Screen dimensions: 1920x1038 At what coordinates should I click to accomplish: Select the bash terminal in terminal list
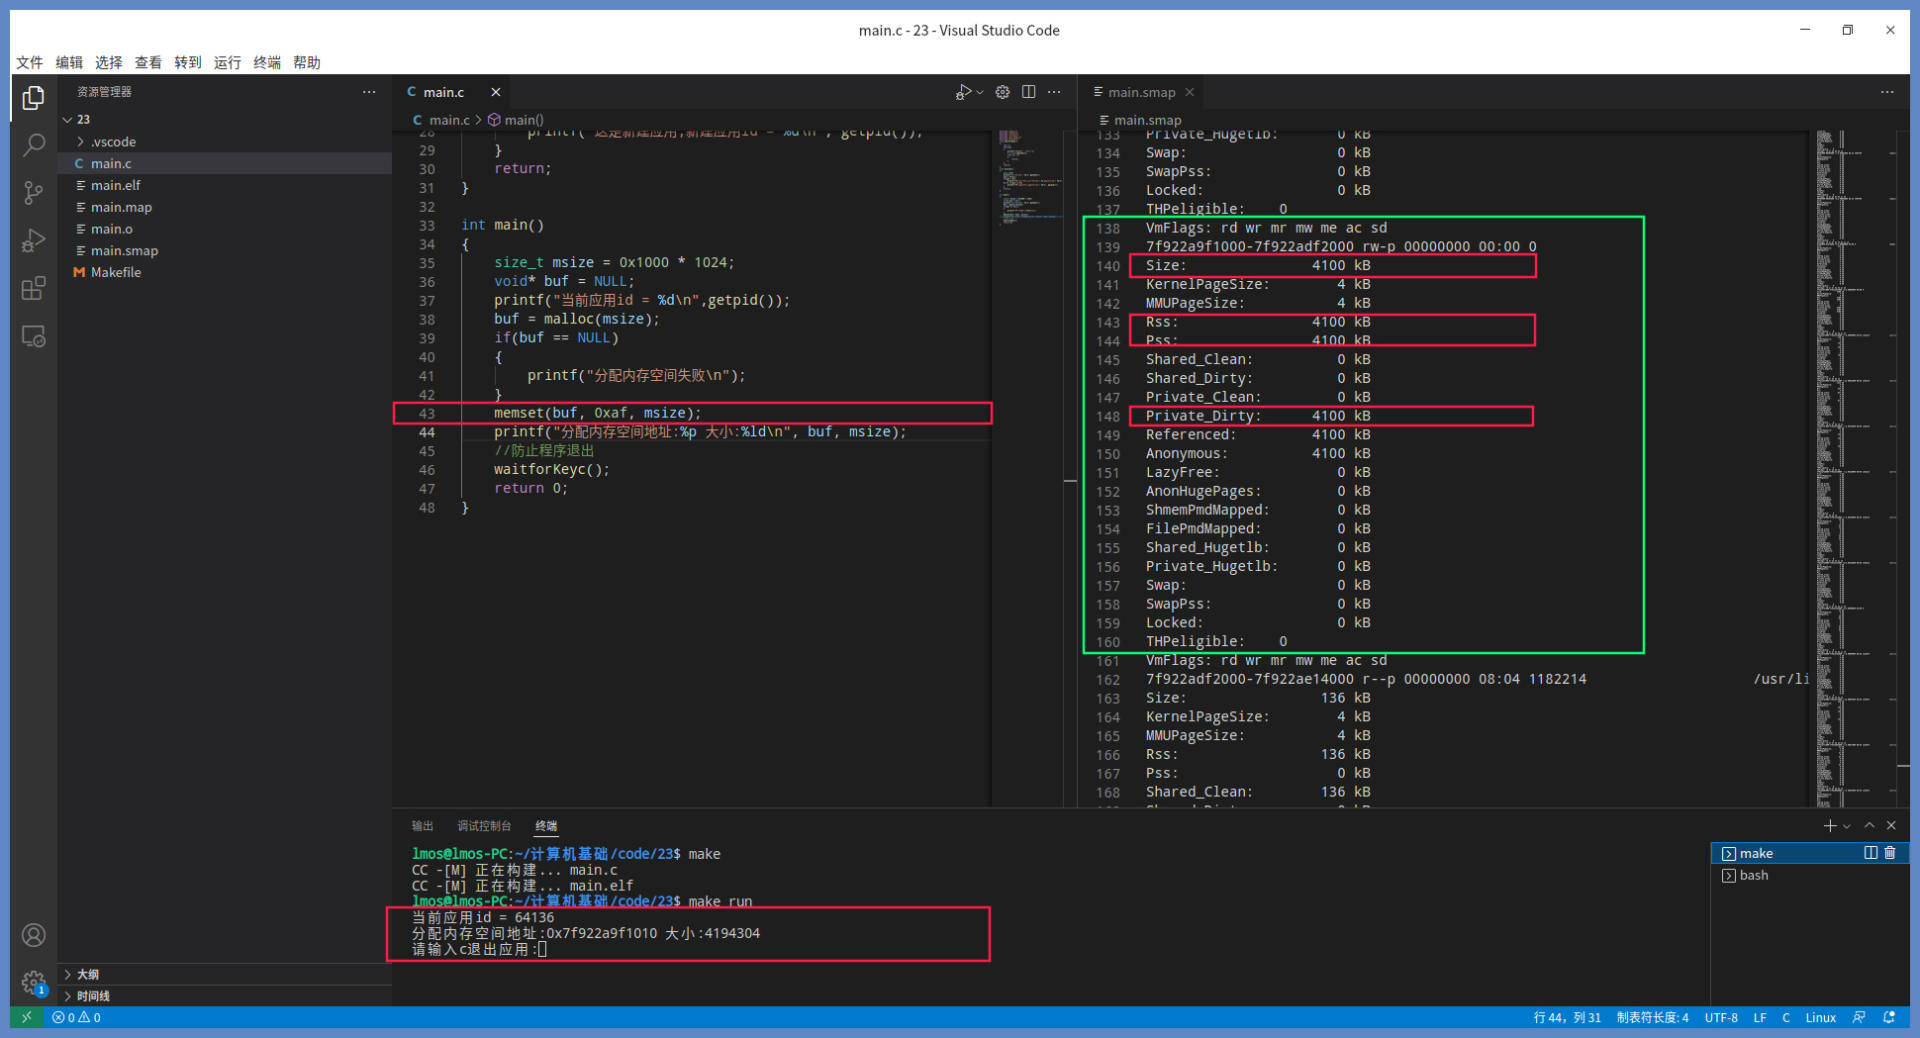[x=1753, y=875]
